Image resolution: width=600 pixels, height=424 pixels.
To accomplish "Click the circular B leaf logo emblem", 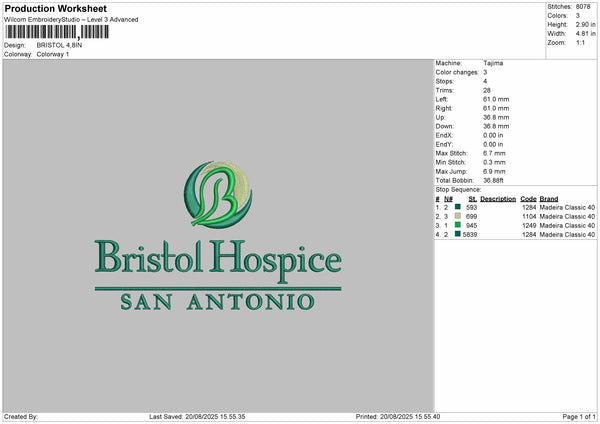I will pyautogui.click(x=218, y=194).
